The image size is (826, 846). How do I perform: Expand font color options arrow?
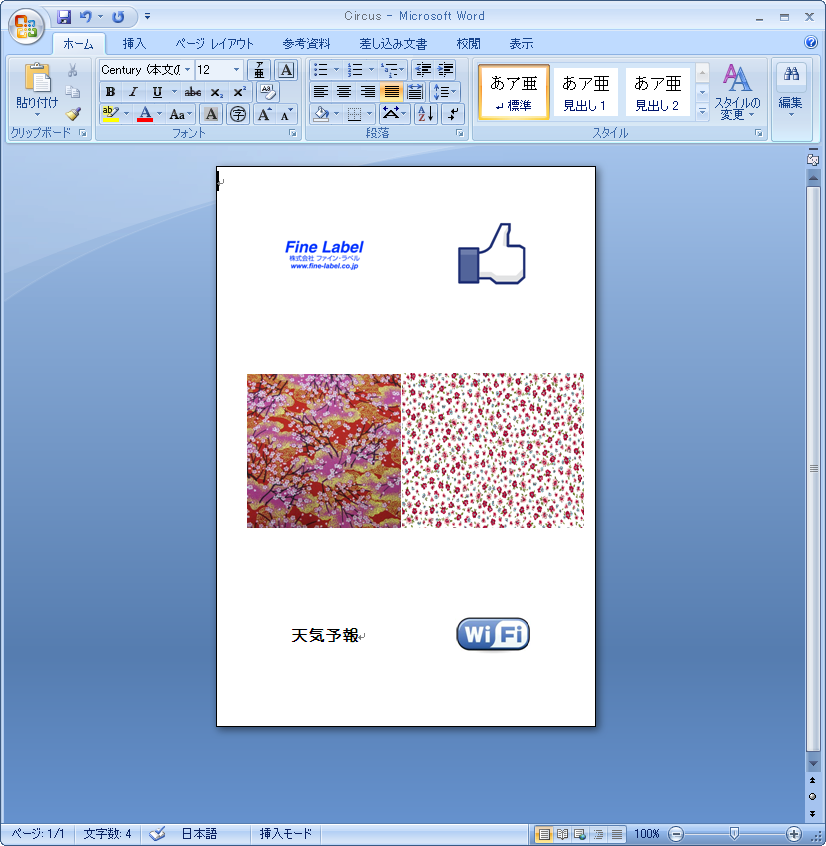[x=159, y=114]
